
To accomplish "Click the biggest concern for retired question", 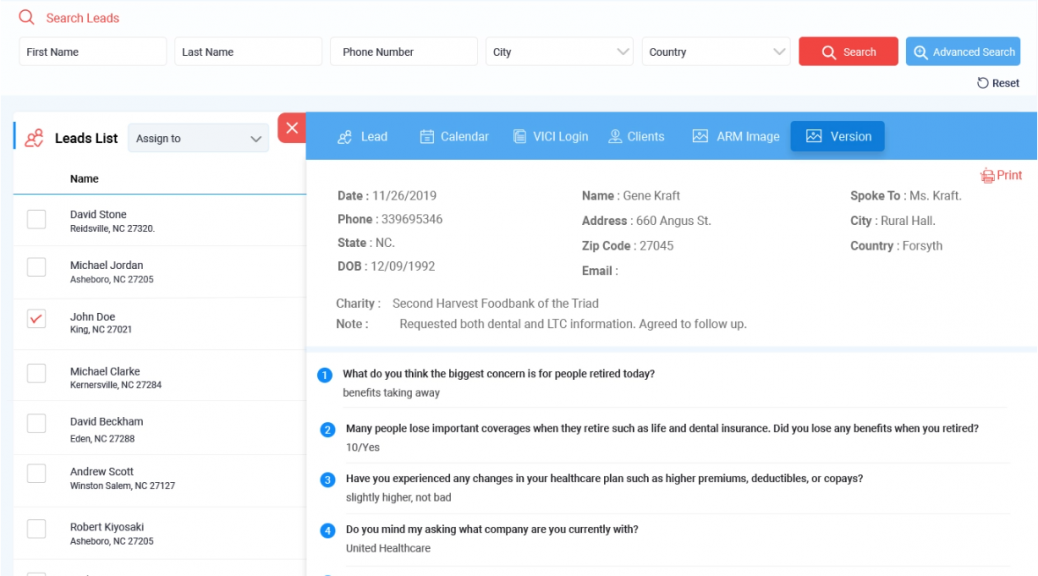I will point(498,374).
